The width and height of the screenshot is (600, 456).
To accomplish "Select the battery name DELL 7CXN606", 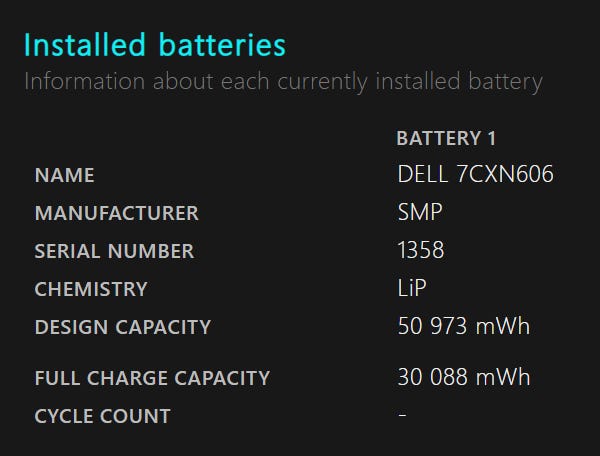I will pyautogui.click(x=475, y=175).
